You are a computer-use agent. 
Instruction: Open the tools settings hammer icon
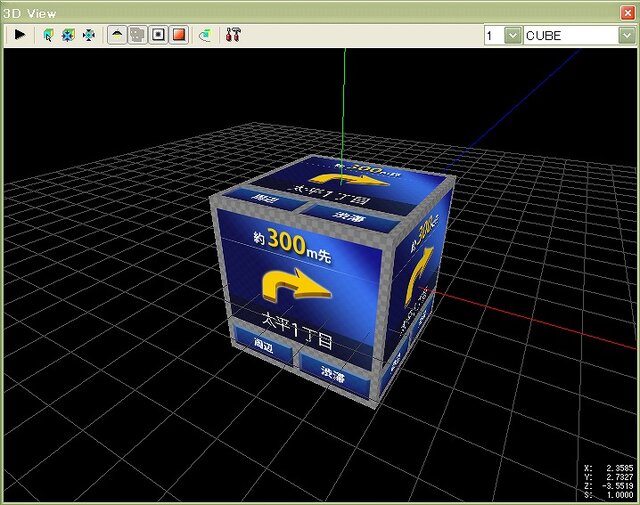(x=233, y=35)
